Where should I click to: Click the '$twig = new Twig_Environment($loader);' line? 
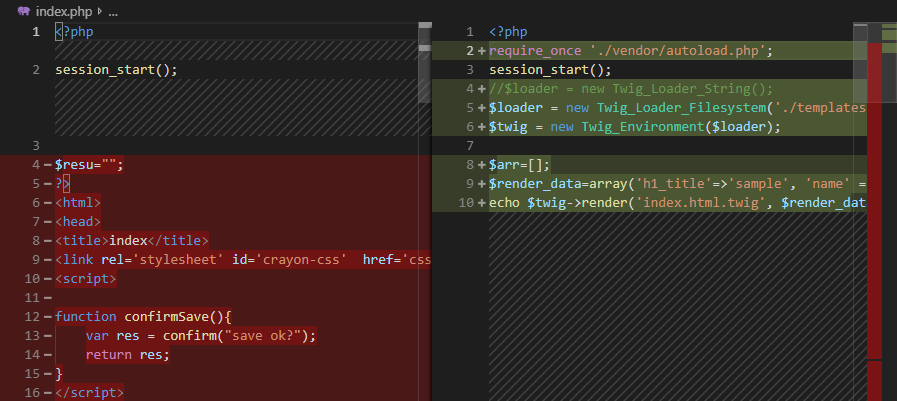(634, 126)
